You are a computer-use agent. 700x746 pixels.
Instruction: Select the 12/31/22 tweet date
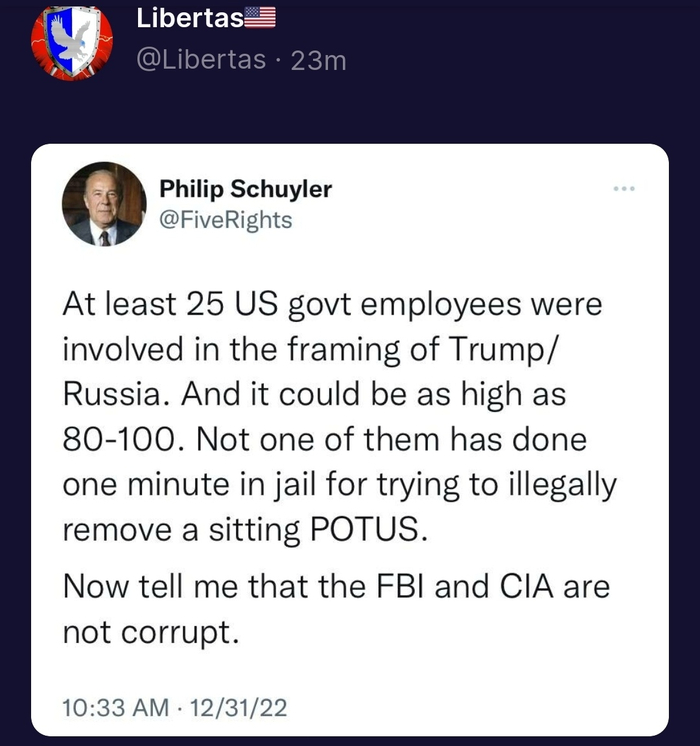point(238,708)
